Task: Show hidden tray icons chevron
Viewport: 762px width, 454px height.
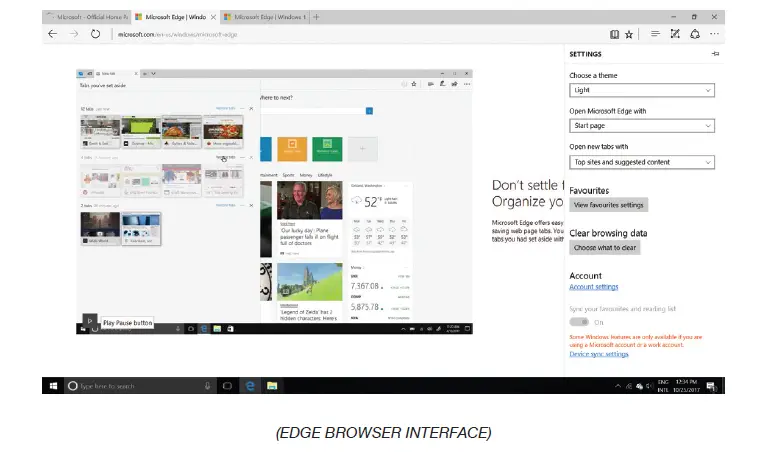Action: [618, 386]
